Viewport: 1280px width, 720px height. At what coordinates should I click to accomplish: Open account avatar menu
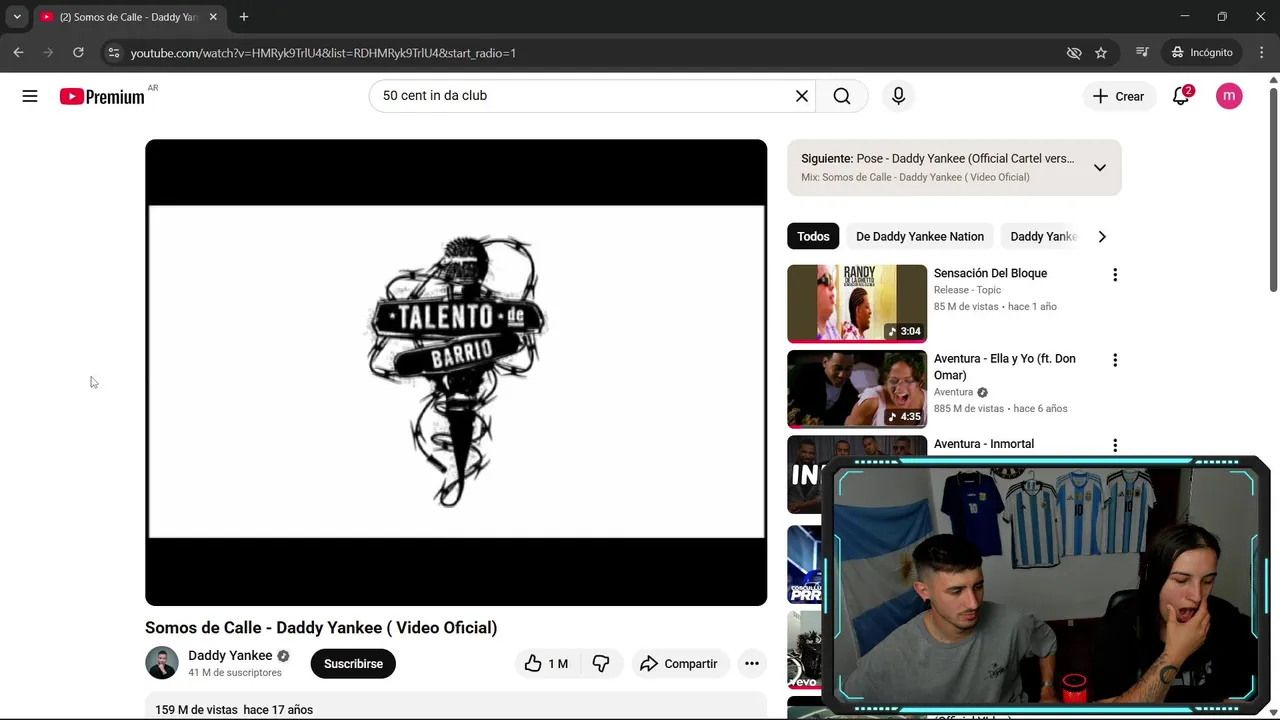[x=1229, y=96]
